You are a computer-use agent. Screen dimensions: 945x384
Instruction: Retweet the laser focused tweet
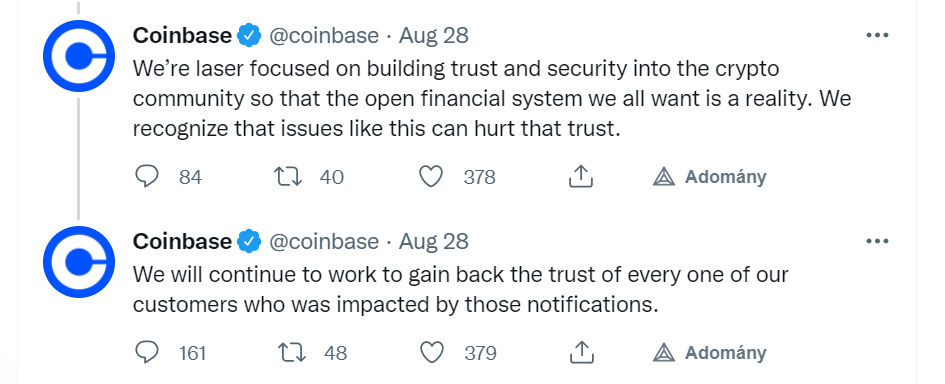tap(288, 177)
